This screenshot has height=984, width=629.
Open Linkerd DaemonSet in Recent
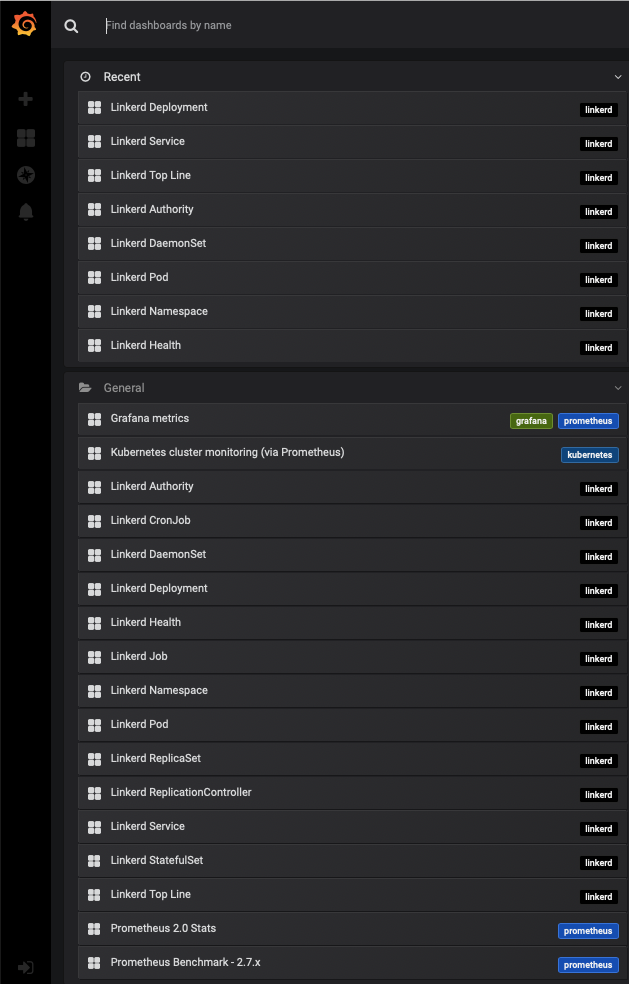point(352,243)
